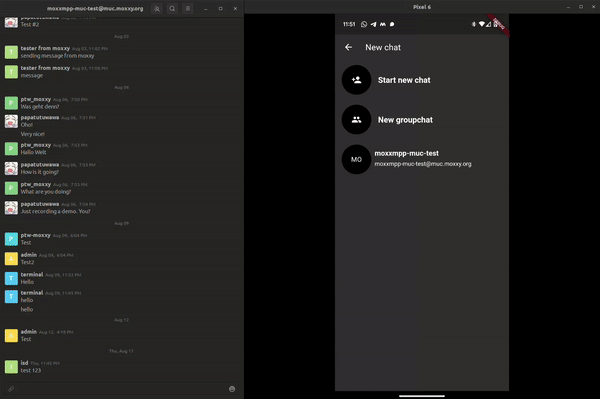Click moxxmpp-muc-test@muc.moxxy.org address in phone list

(x=423, y=164)
